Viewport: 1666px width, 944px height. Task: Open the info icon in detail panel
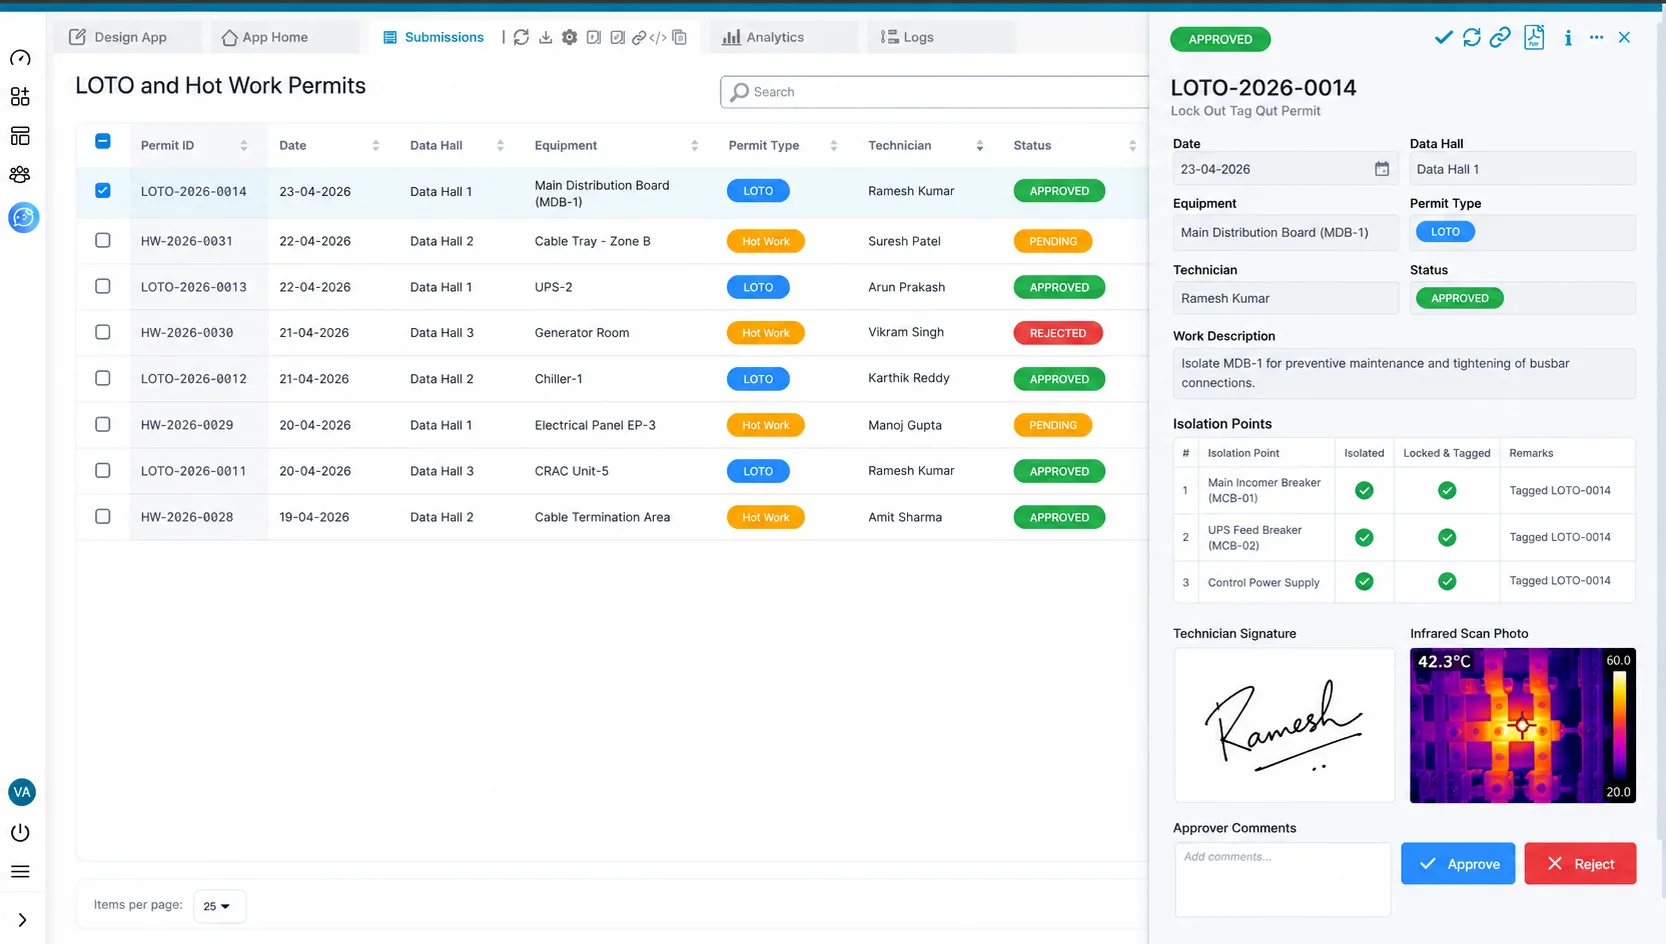click(x=1568, y=37)
